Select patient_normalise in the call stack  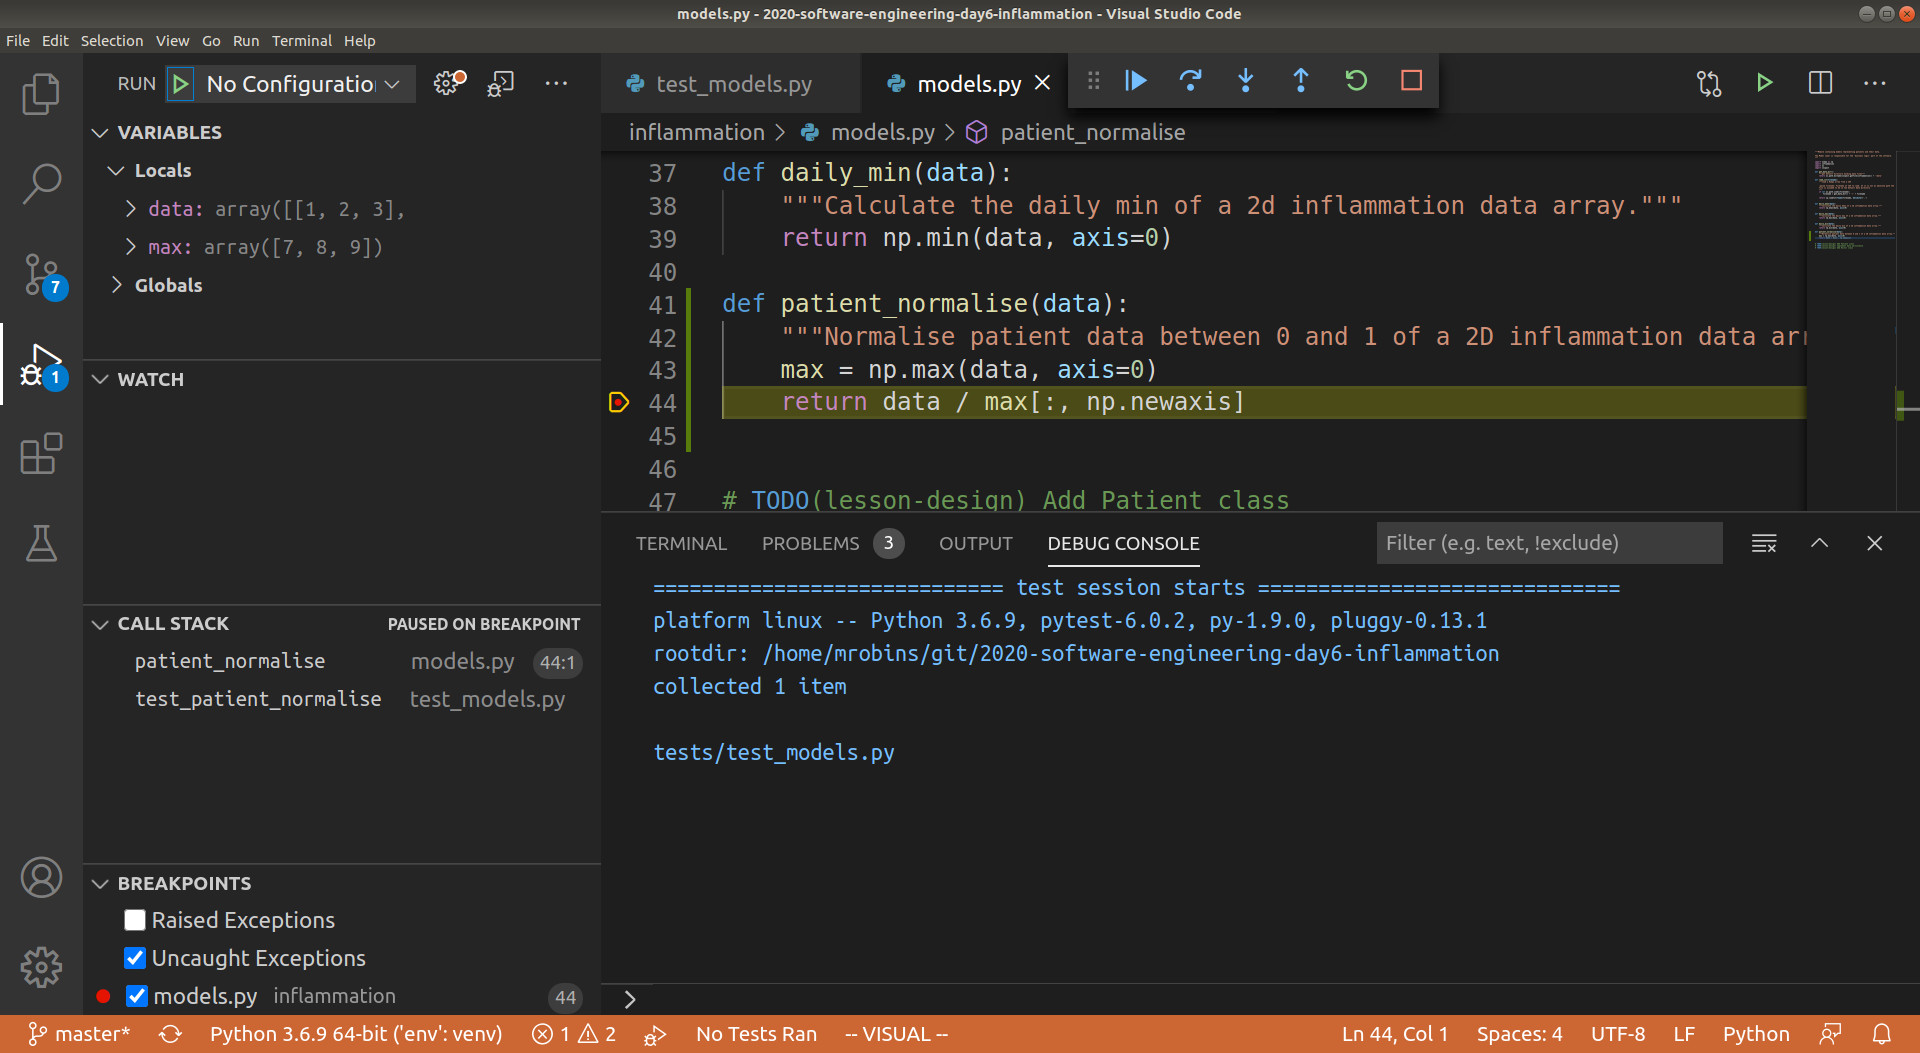point(230,661)
